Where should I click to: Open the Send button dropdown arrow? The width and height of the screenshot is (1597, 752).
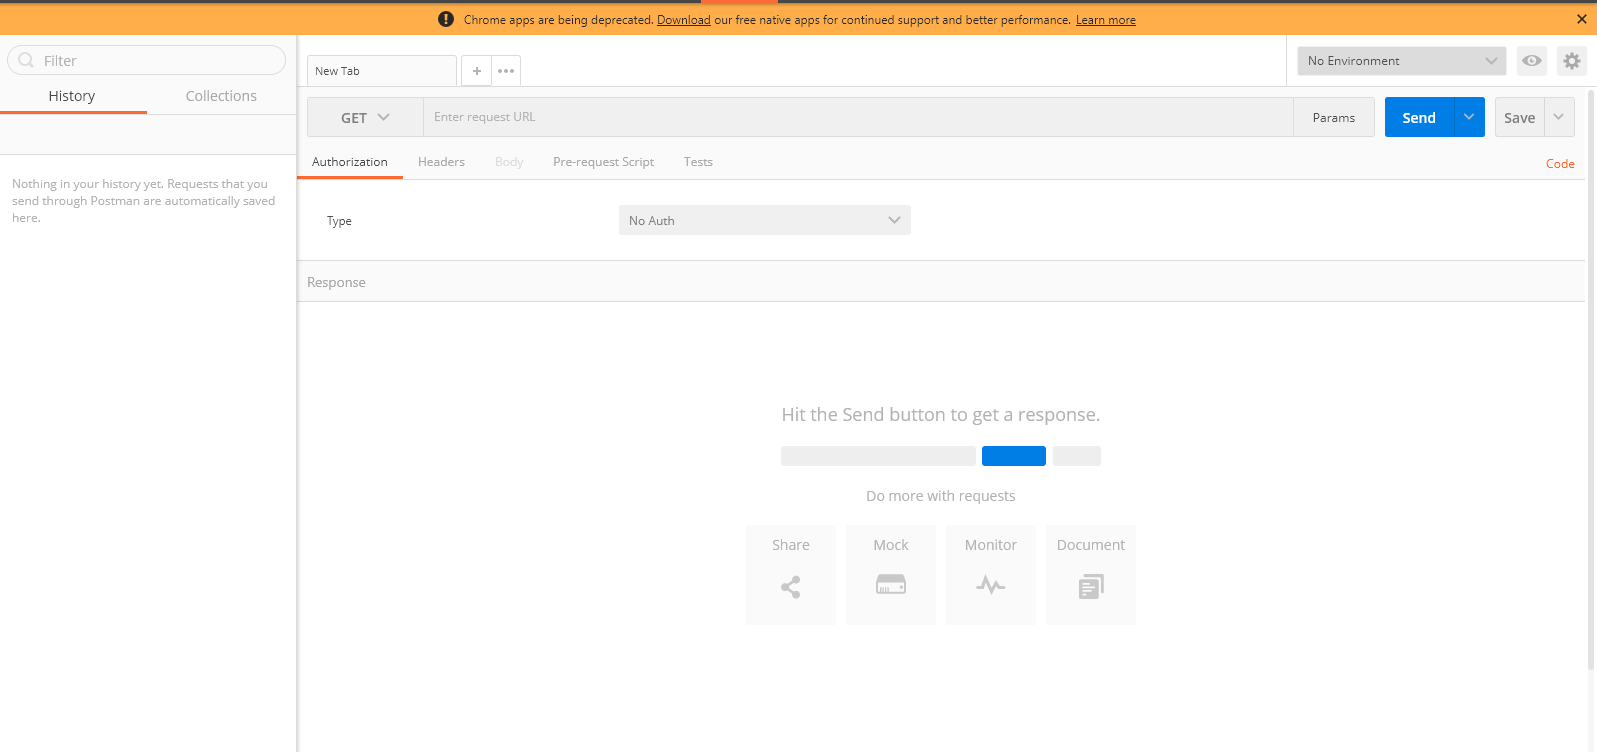[x=1469, y=117]
